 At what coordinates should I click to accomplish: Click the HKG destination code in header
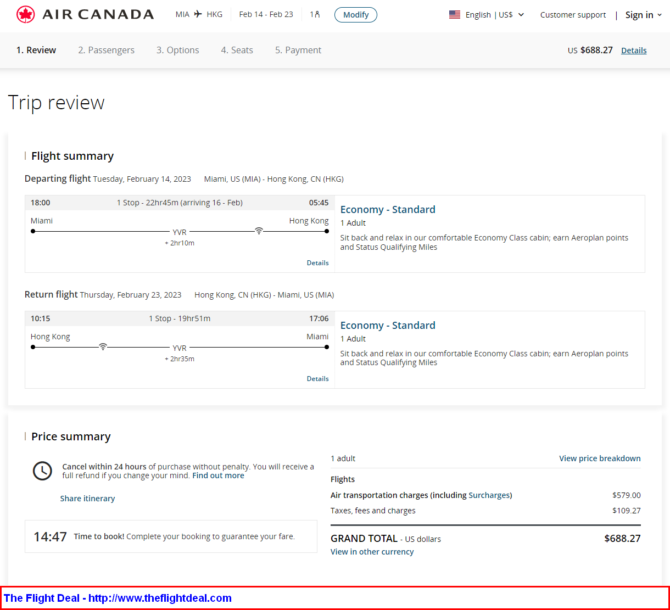[215, 15]
